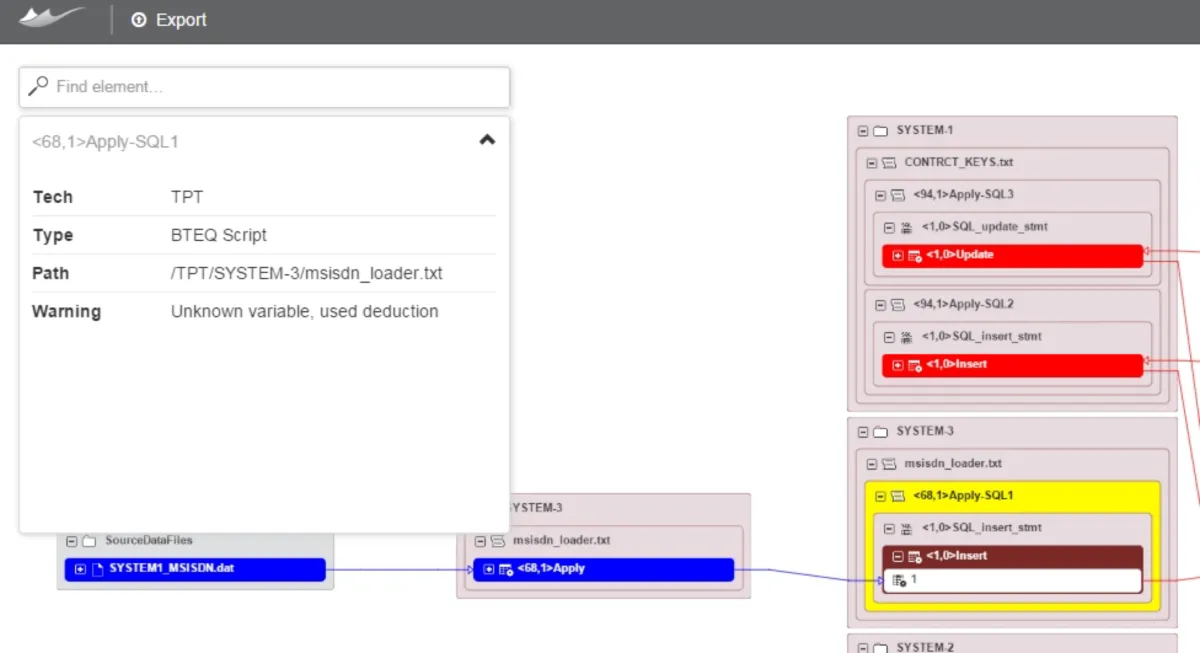
Task: Collapse the SYSTEM-2 group node
Action: click(x=863, y=647)
